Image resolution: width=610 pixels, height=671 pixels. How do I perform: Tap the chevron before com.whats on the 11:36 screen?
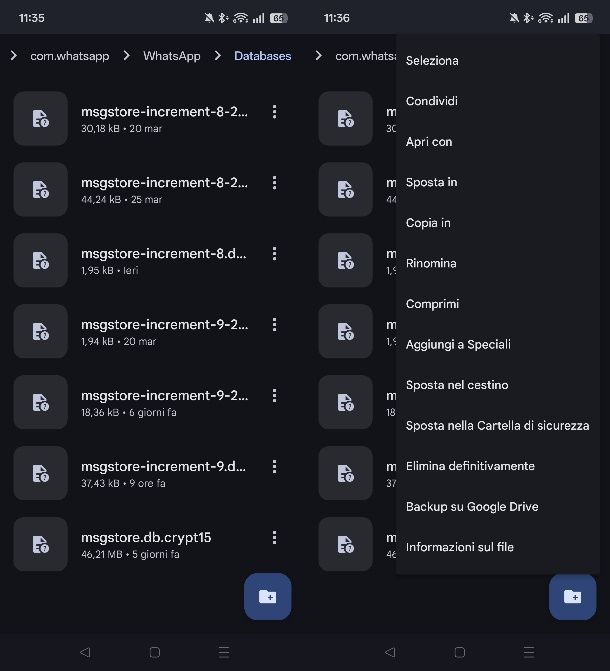[x=318, y=56]
